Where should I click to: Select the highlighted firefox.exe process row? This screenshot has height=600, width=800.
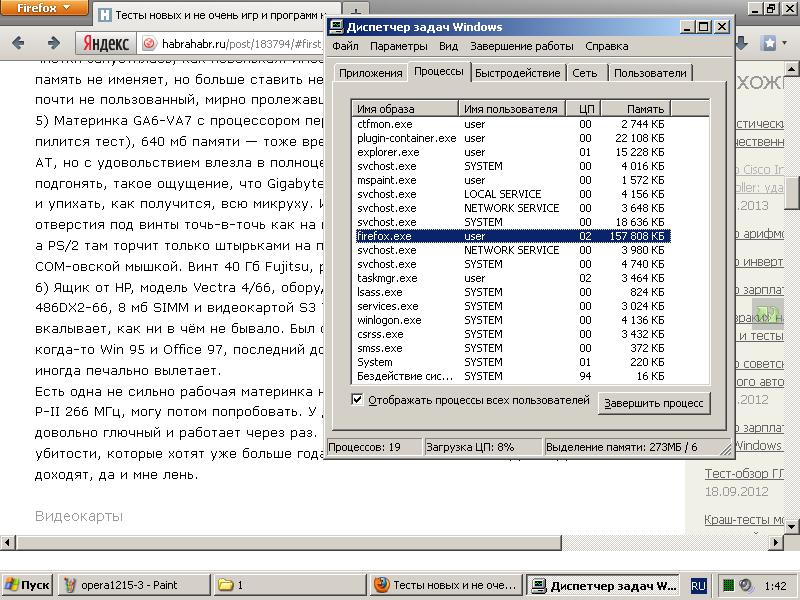(x=512, y=236)
